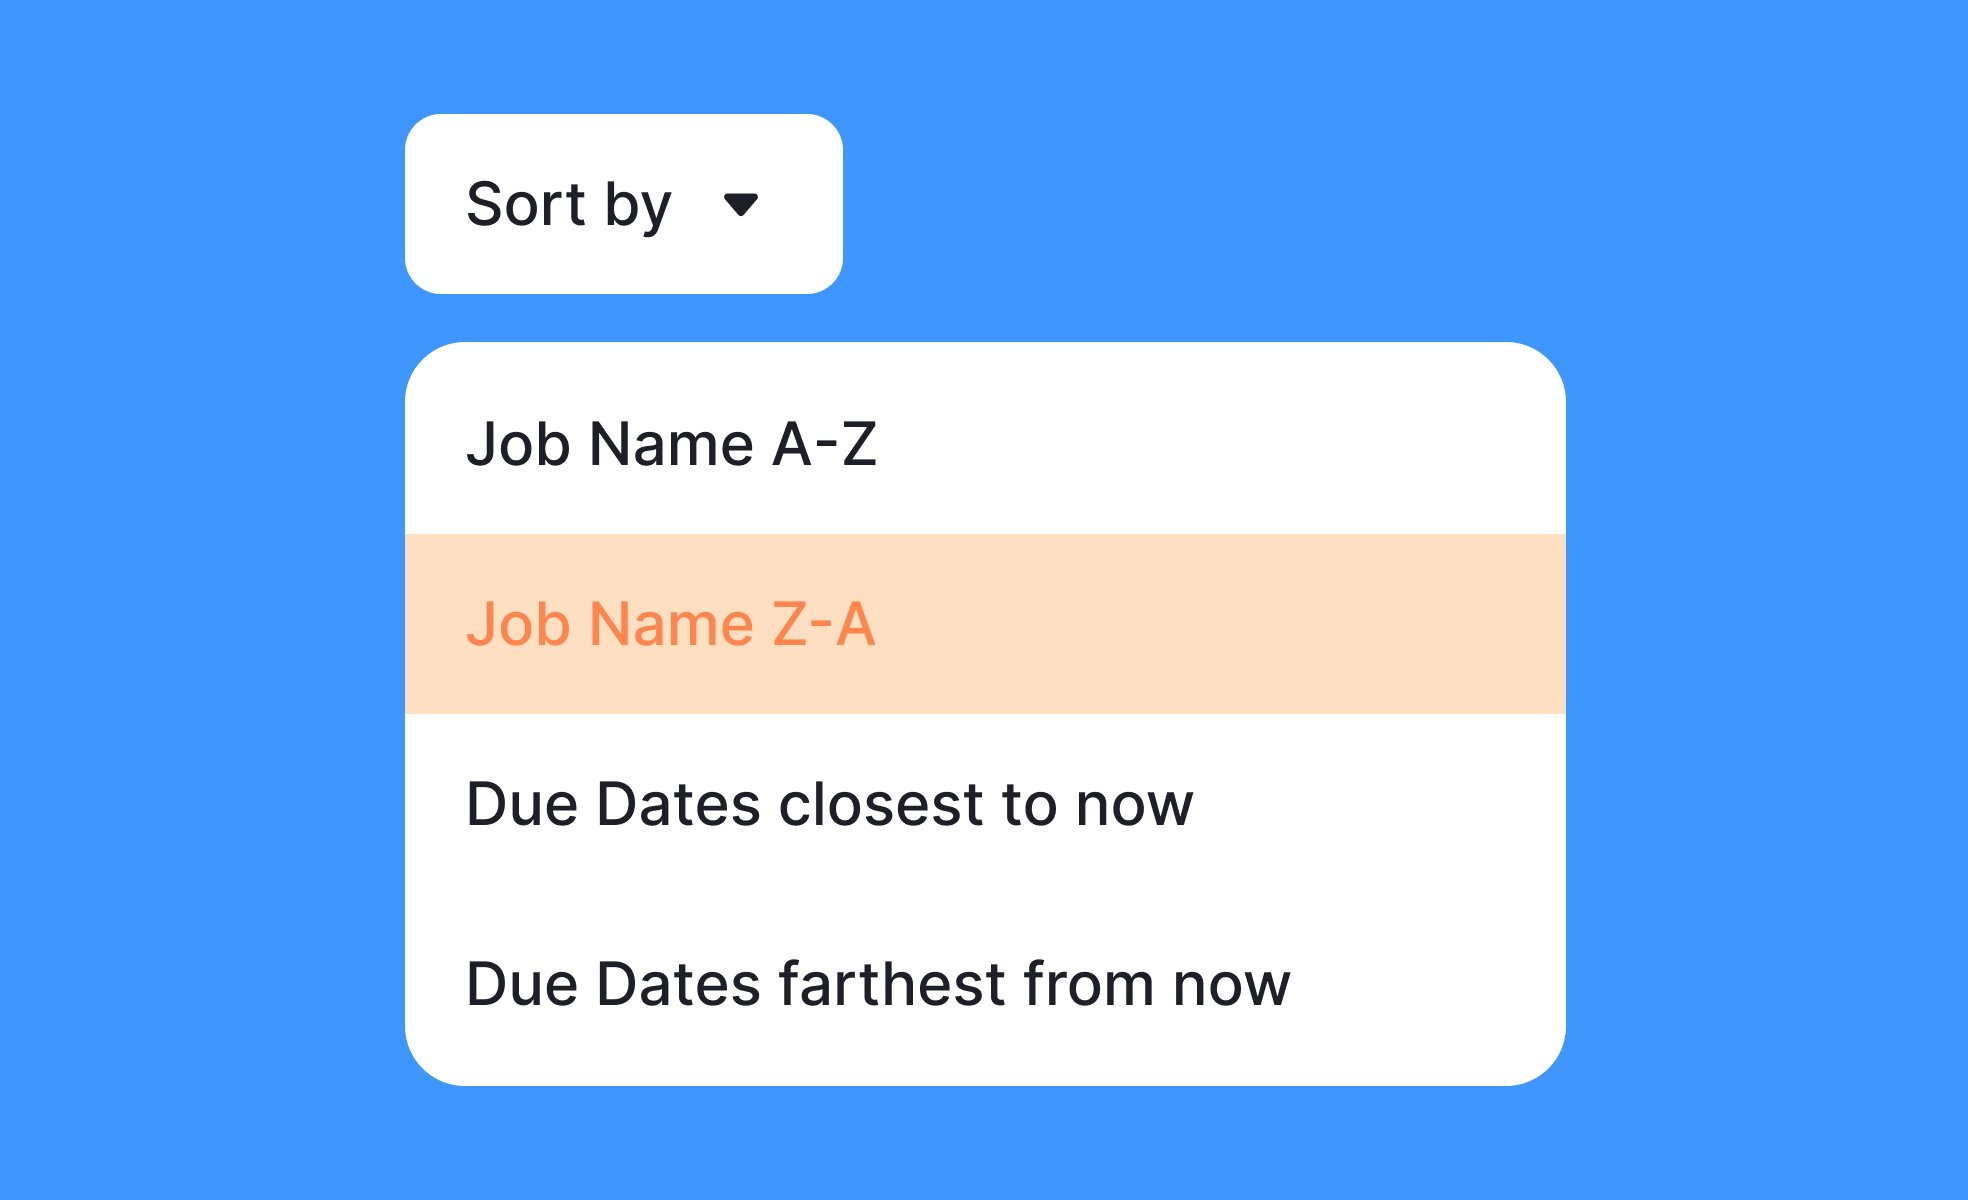
Task: Sort jobs alphabetically ascending A-Z
Action: [x=985, y=444]
